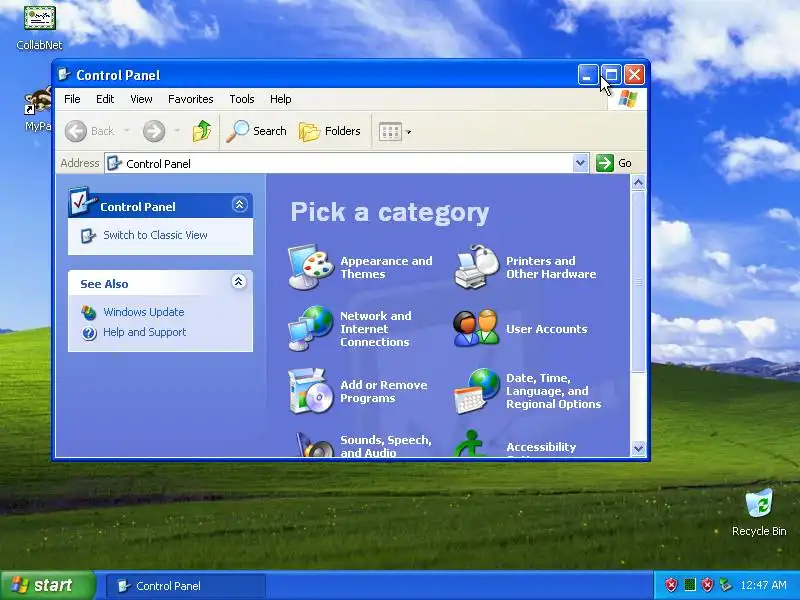This screenshot has width=800, height=600.
Task: Click the 12:47 AM taskbar clock
Action: (764, 585)
